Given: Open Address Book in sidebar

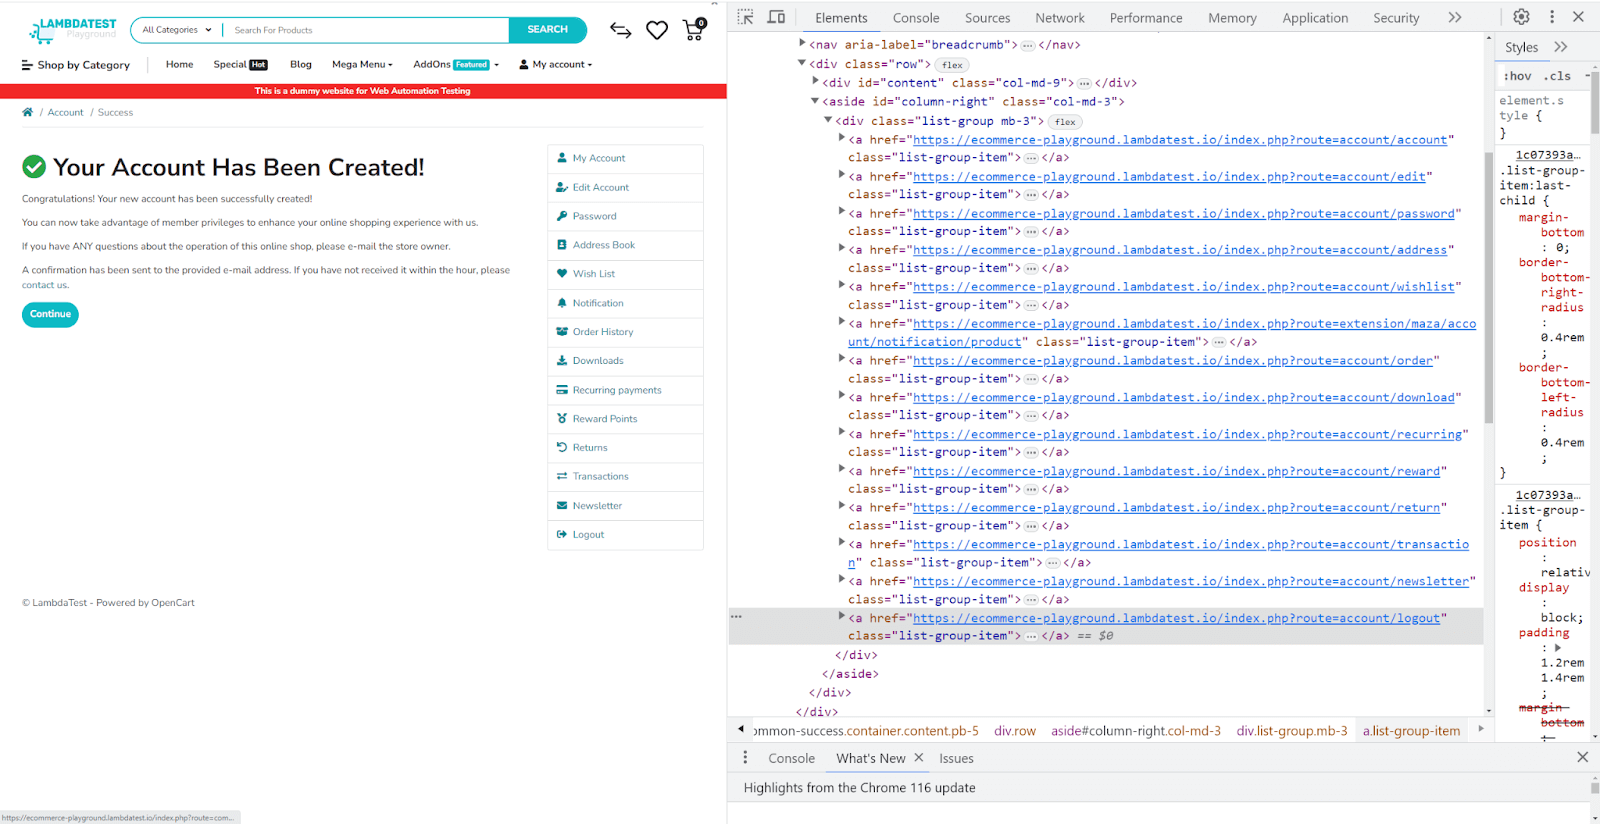Looking at the screenshot, I should pos(625,245).
